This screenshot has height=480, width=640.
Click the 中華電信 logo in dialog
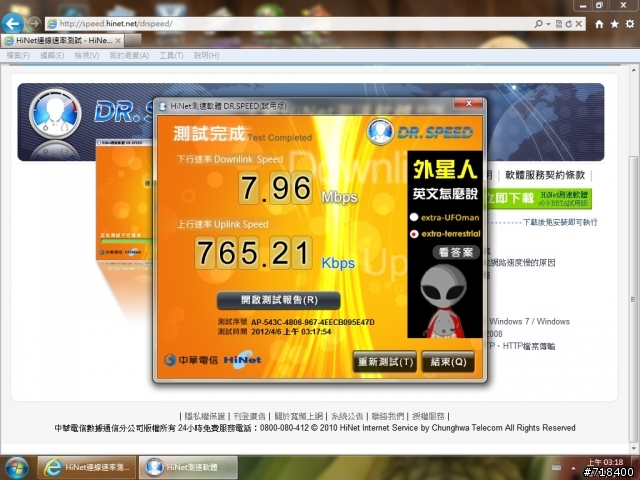[191, 360]
